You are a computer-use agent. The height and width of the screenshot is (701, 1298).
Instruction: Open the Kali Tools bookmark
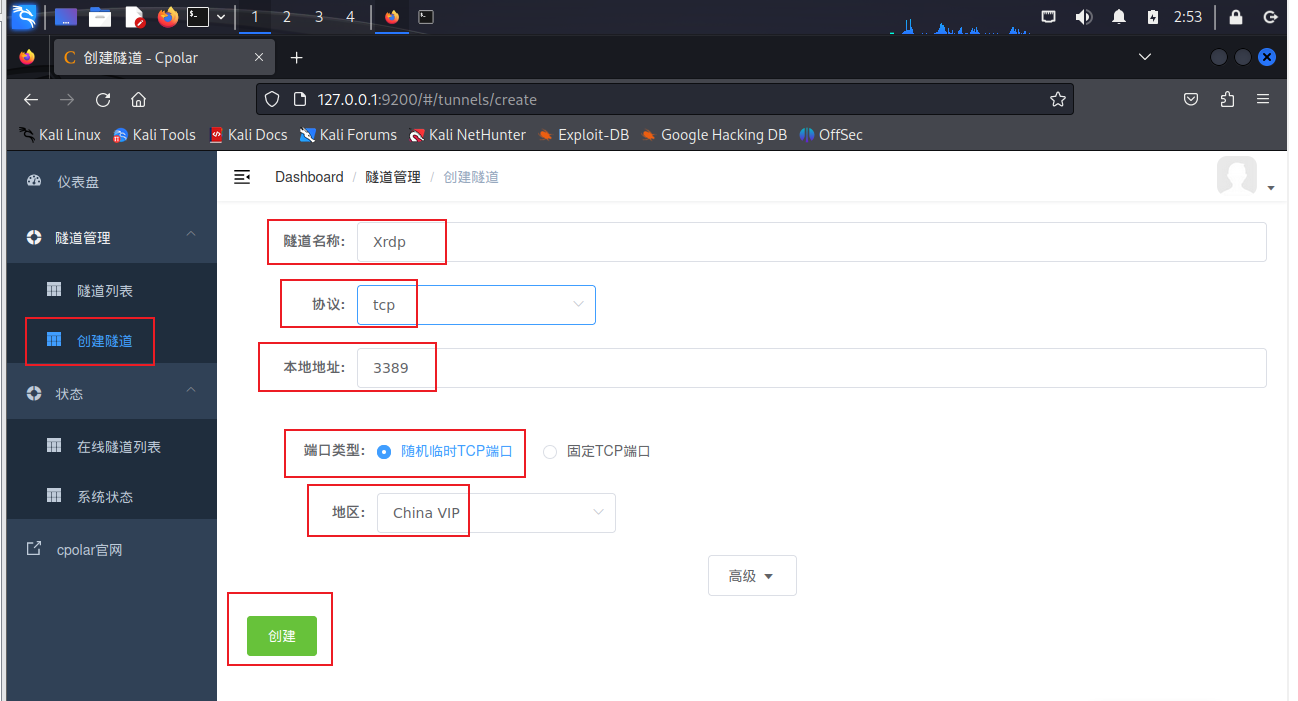(154, 135)
